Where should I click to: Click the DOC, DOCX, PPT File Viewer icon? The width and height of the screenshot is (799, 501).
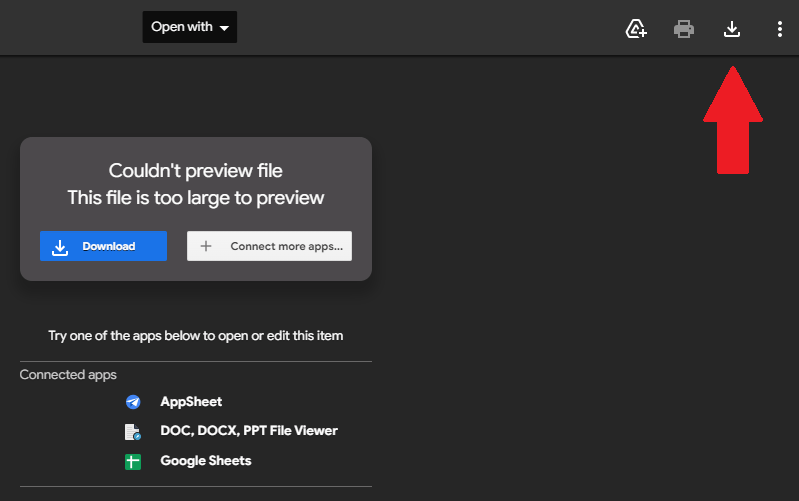click(x=133, y=432)
